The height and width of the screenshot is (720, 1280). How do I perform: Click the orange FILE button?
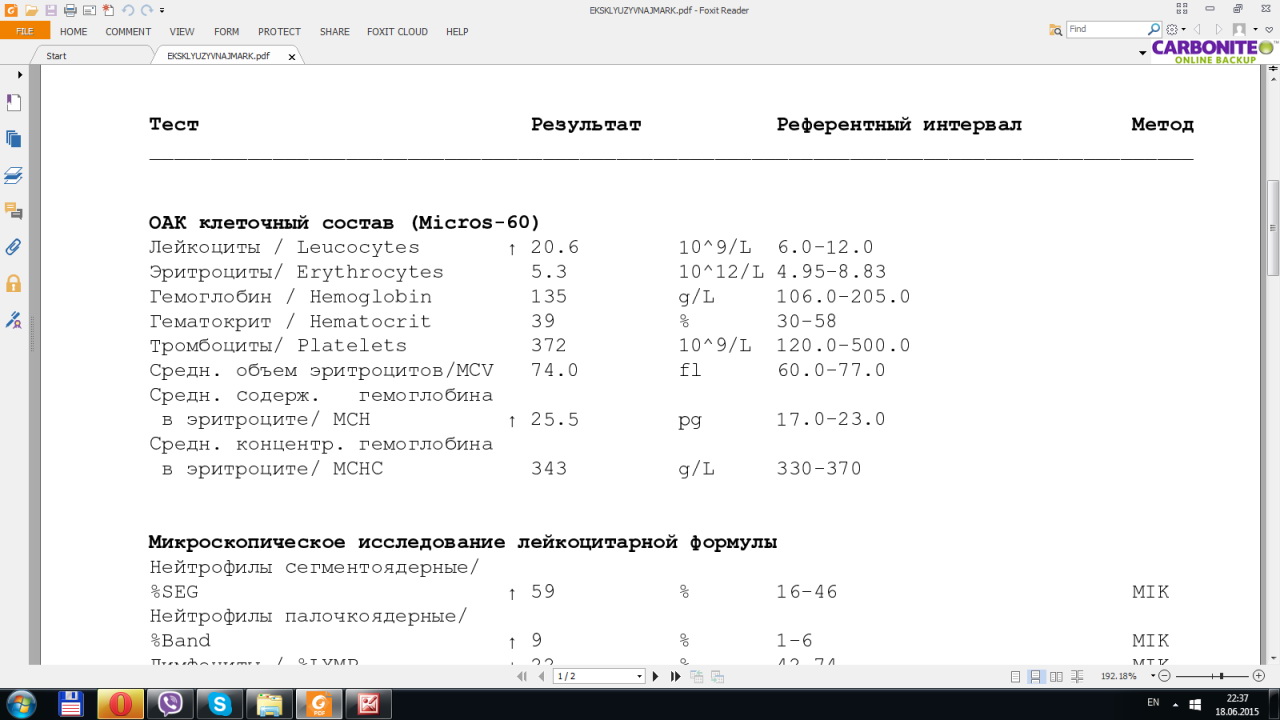pyautogui.click(x=24, y=32)
